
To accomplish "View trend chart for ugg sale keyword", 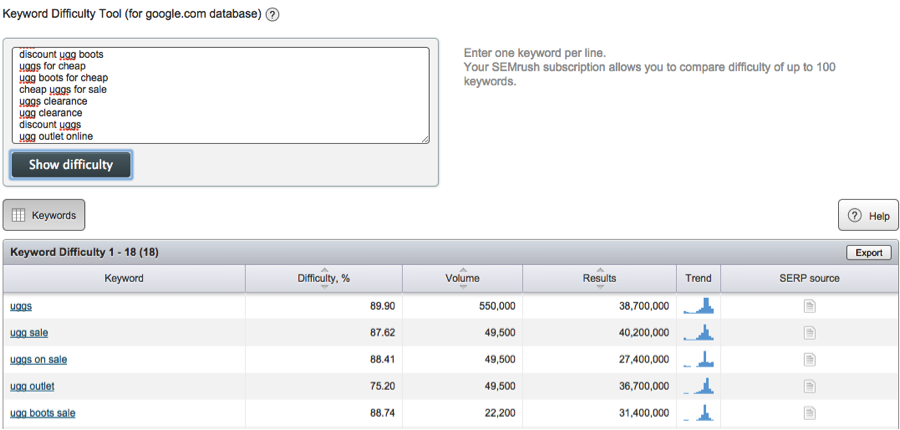I will click(698, 332).
